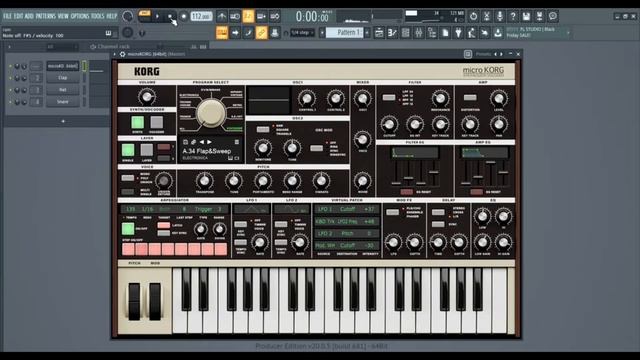This screenshot has height=360, width=640.
Task: Click the VOLUME knob on microKORG
Action: point(147,97)
